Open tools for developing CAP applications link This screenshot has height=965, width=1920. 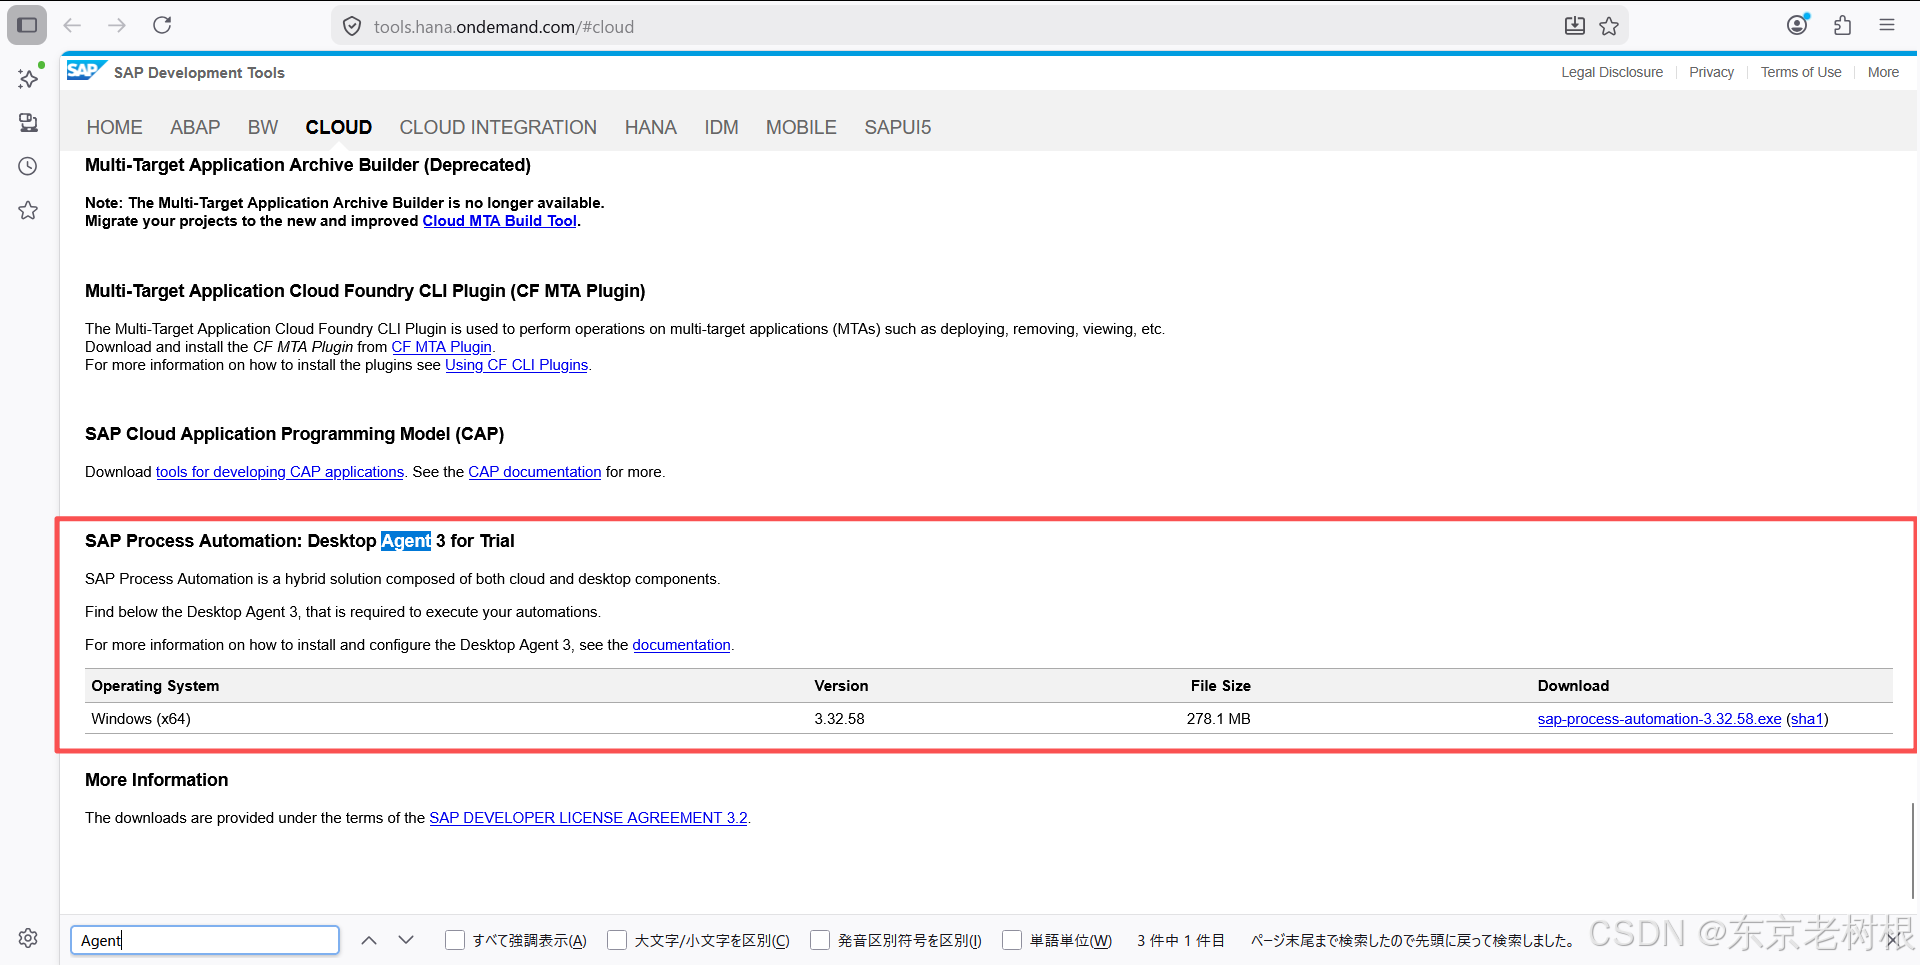[x=280, y=472]
